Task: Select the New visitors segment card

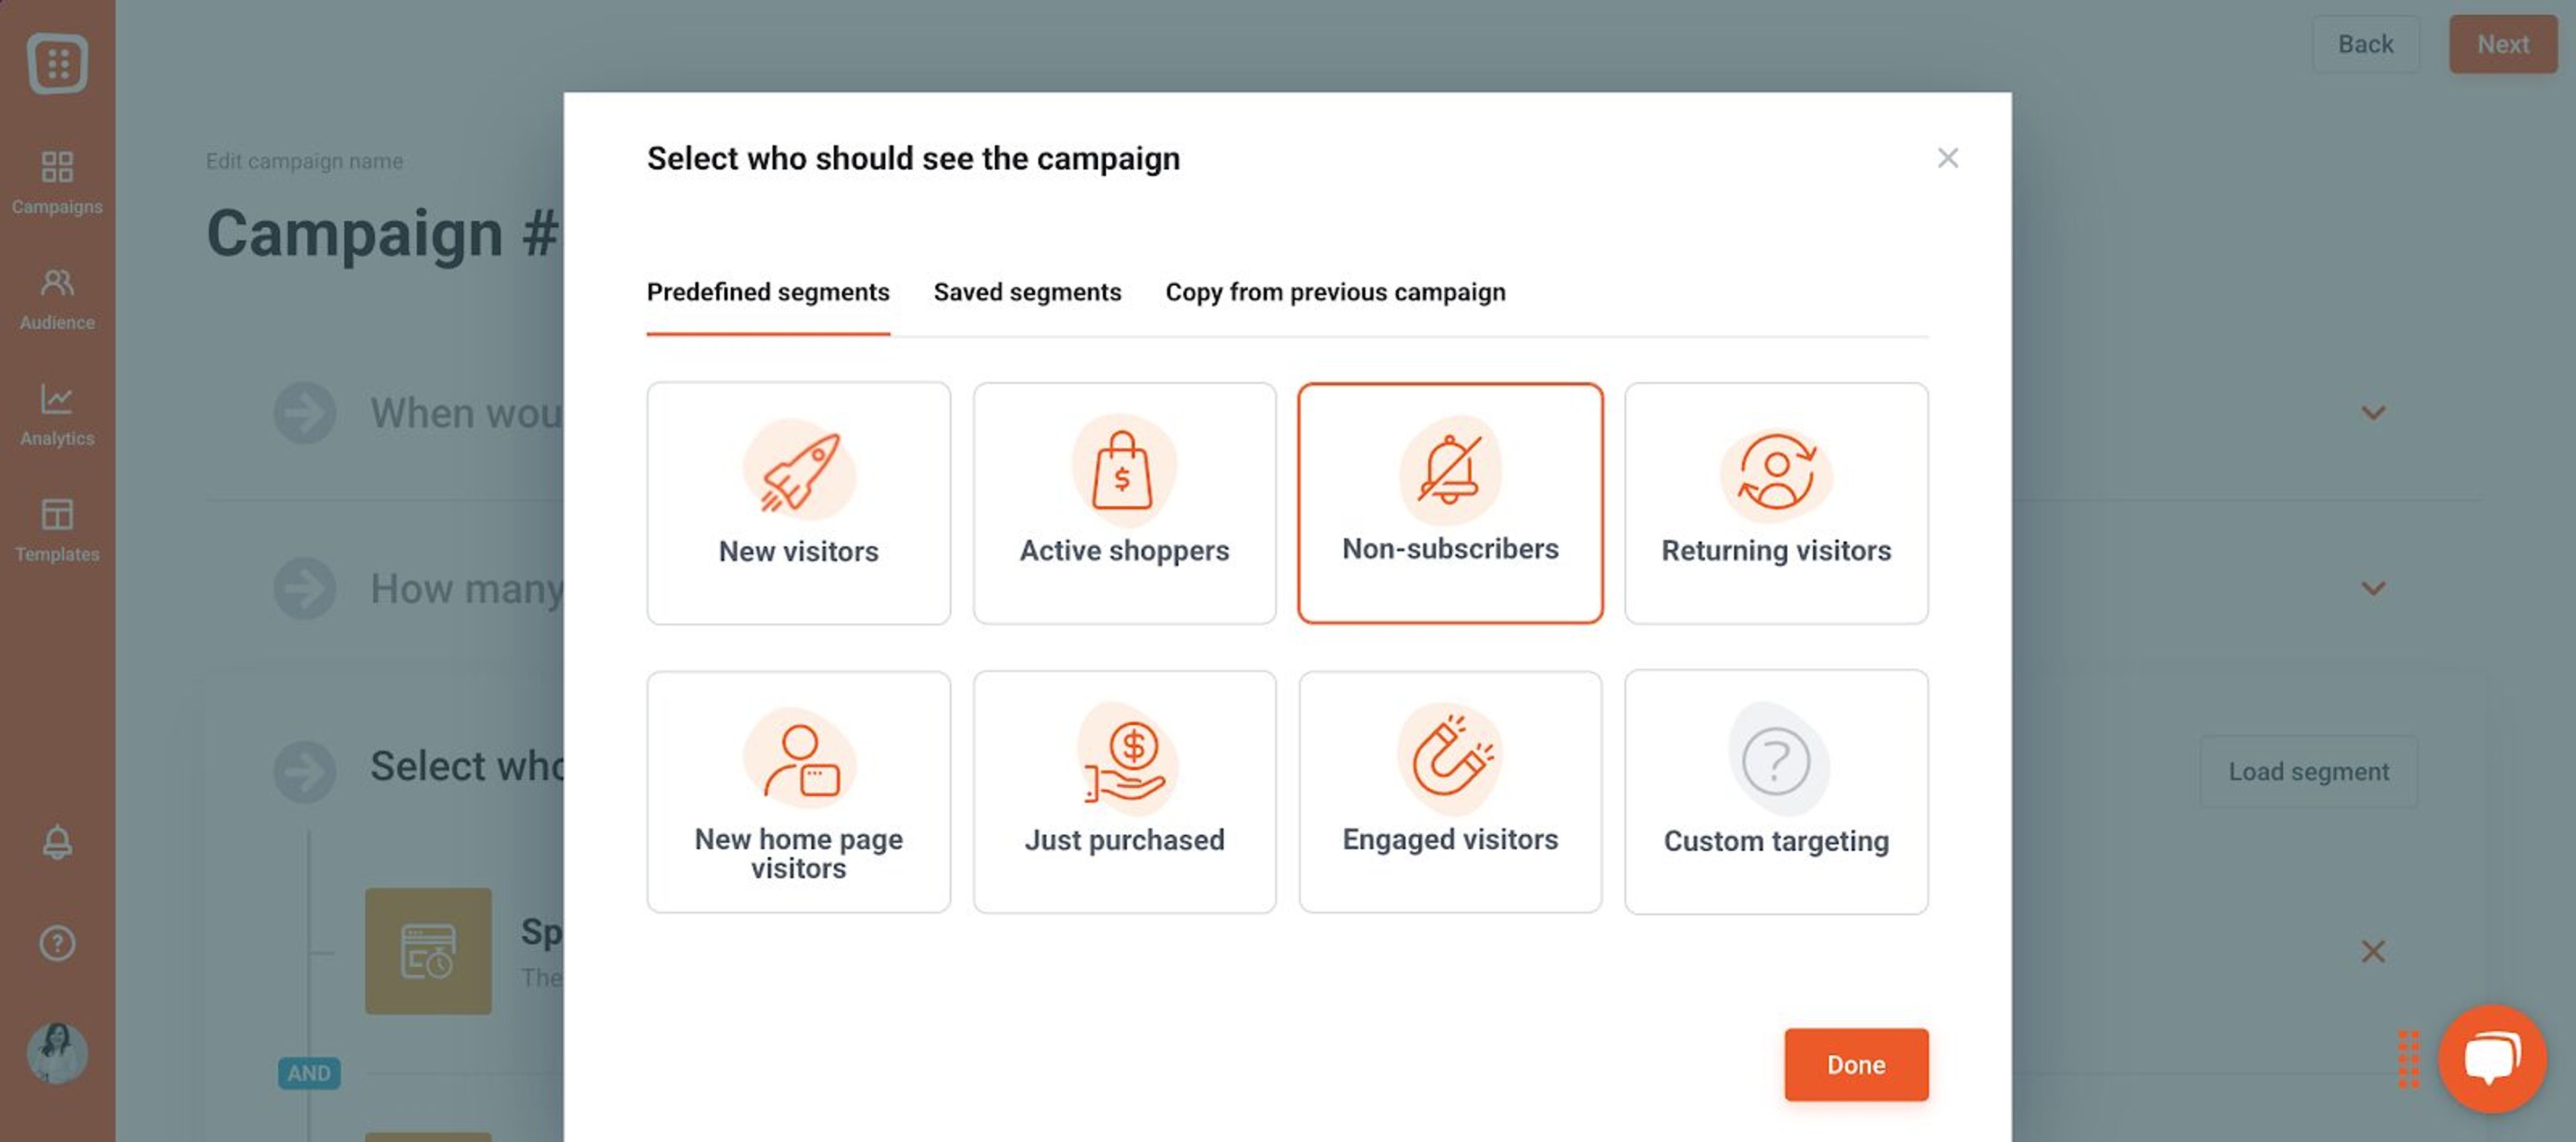Action: pos(798,503)
